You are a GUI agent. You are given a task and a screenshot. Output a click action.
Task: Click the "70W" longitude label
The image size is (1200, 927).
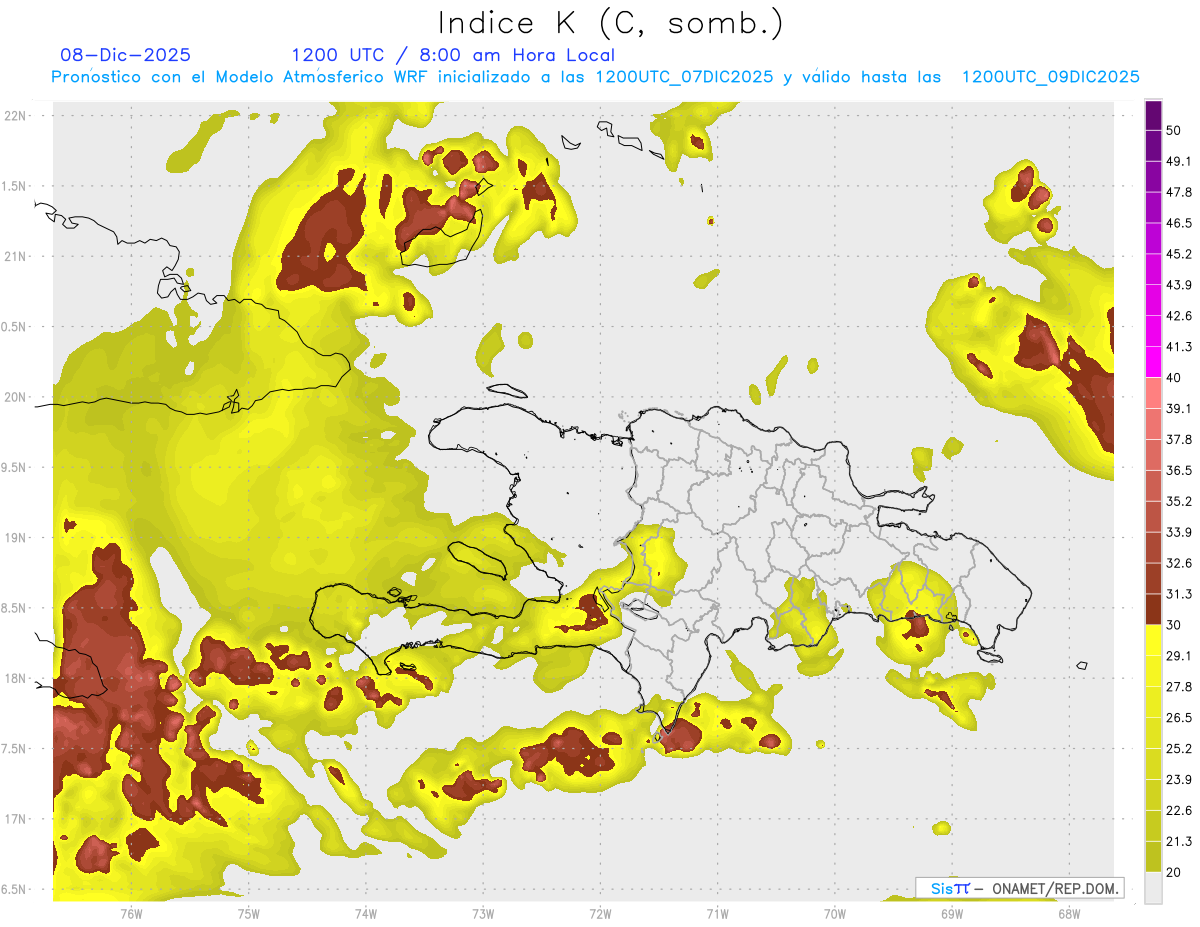[834, 913]
